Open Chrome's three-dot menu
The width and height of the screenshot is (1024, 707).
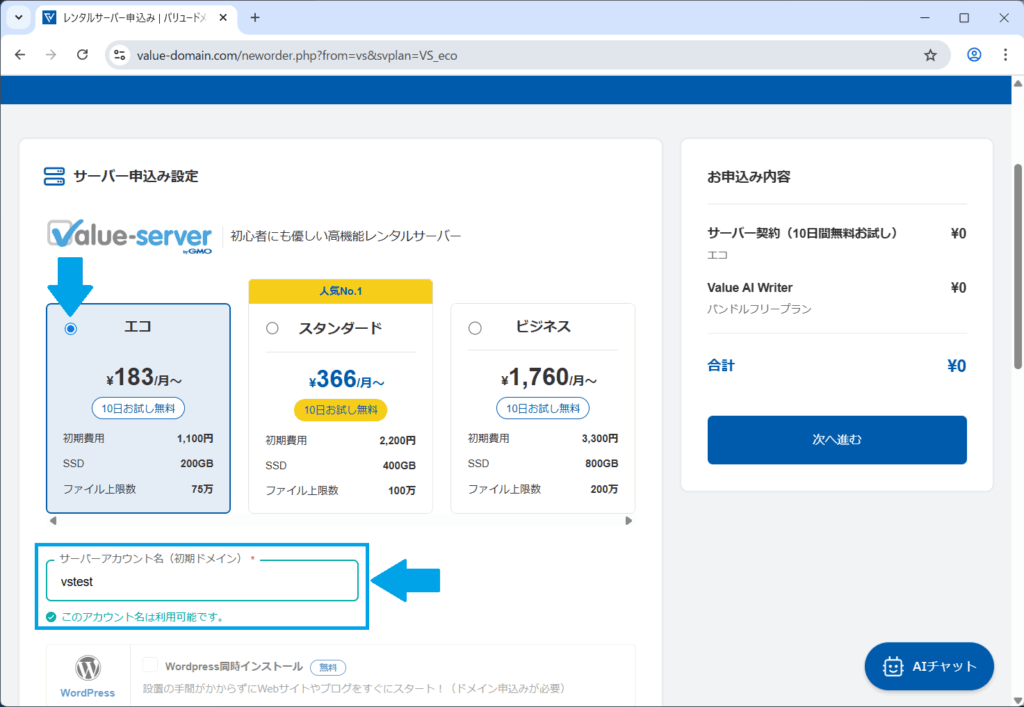pyautogui.click(x=1005, y=55)
